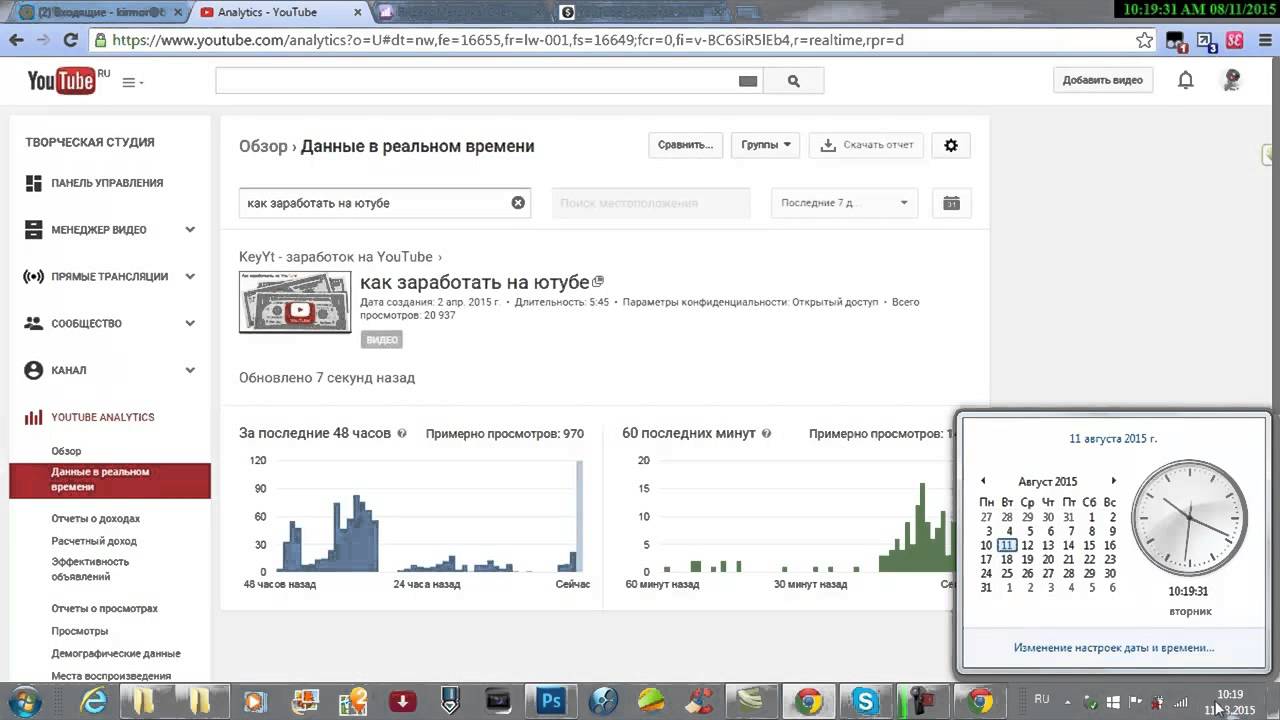Click the Добавить видео button
Screen dimensions: 1280x720
1102,80
